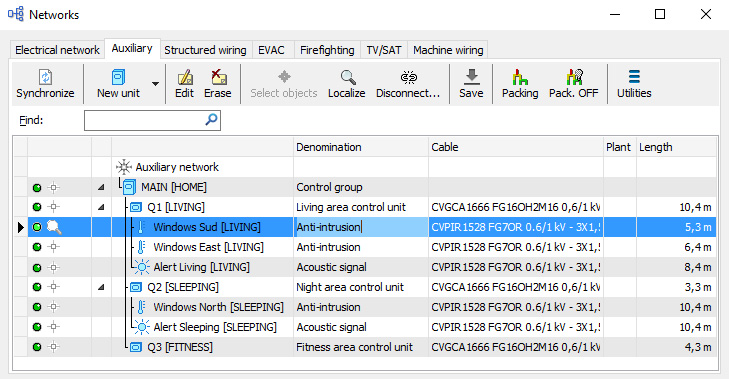
Task: Click locate crosshair icon in Windows East row
Action: click(x=53, y=247)
